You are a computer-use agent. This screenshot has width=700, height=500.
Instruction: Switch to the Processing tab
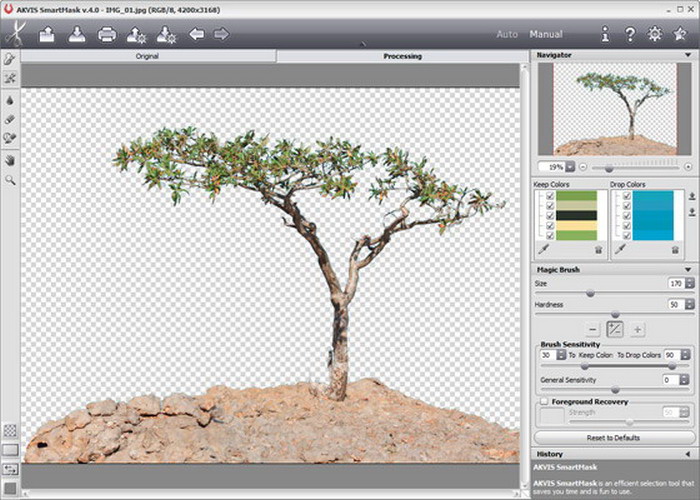tap(402, 56)
